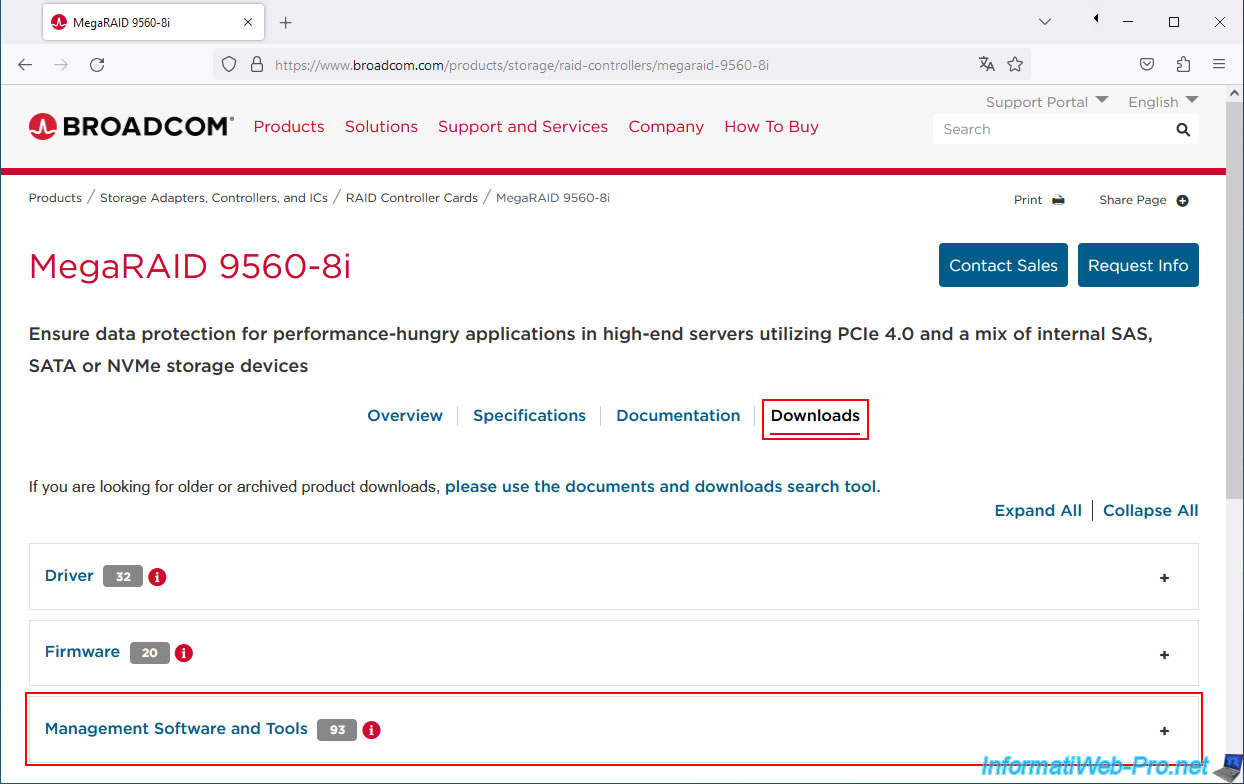
Task: Click the search magnifier icon
Action: tap(1183, 129)
